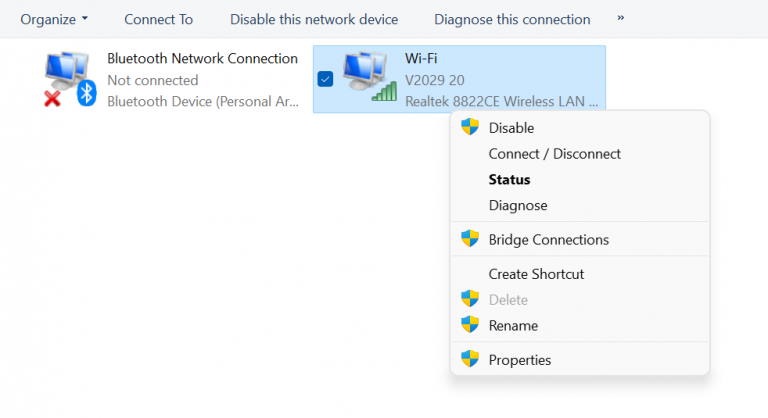Click the blue Bluetooth logo badge
The height and width of the screenshot is (418, 768).
(x=87, y=93)
